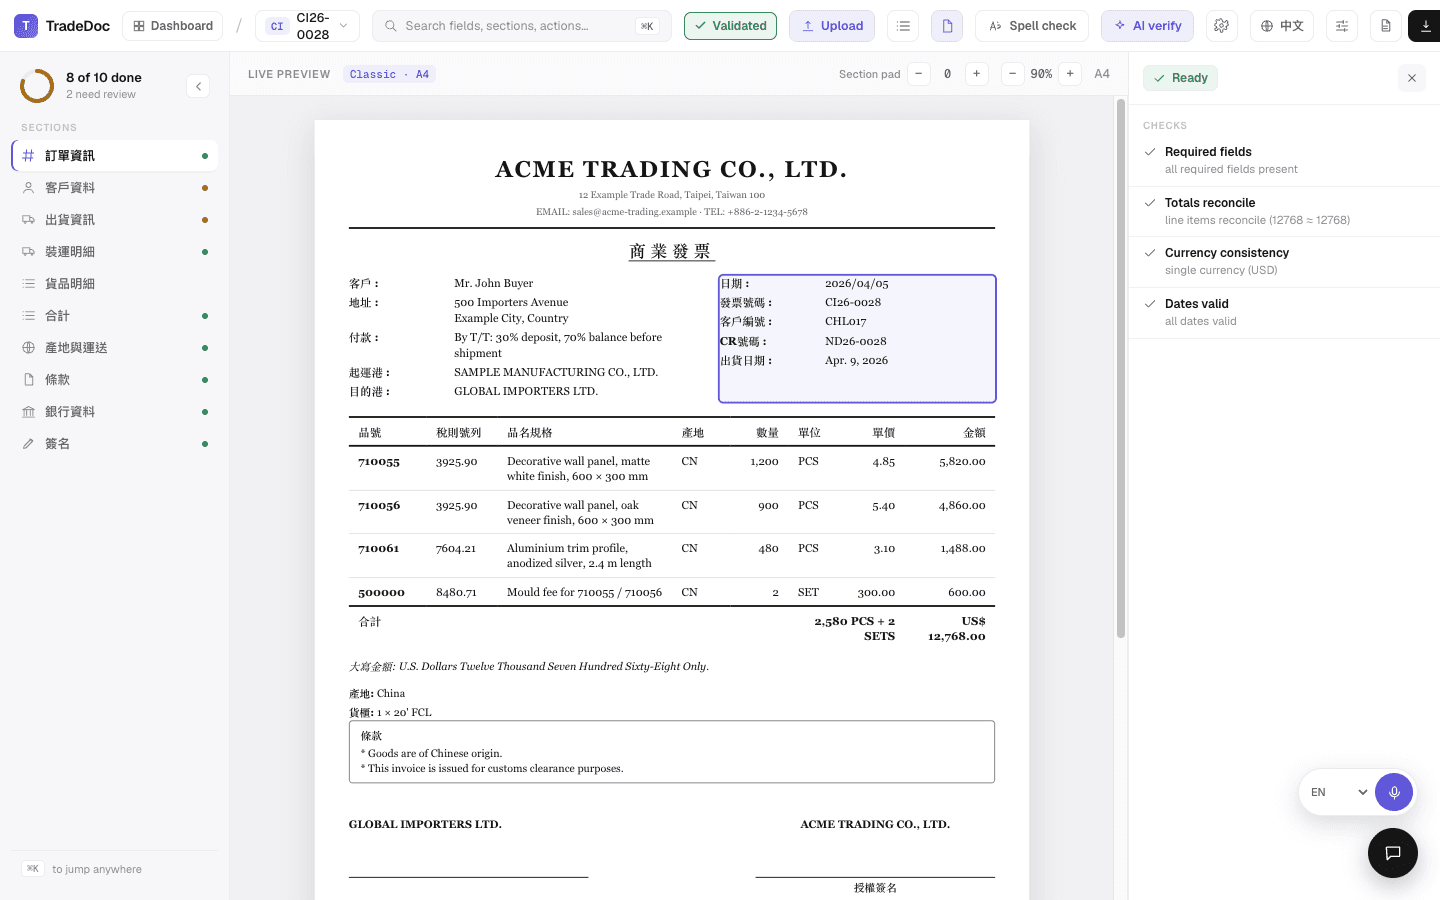Focus the search fields input
The image size is (1440, 900).
(x=521, y=26)
